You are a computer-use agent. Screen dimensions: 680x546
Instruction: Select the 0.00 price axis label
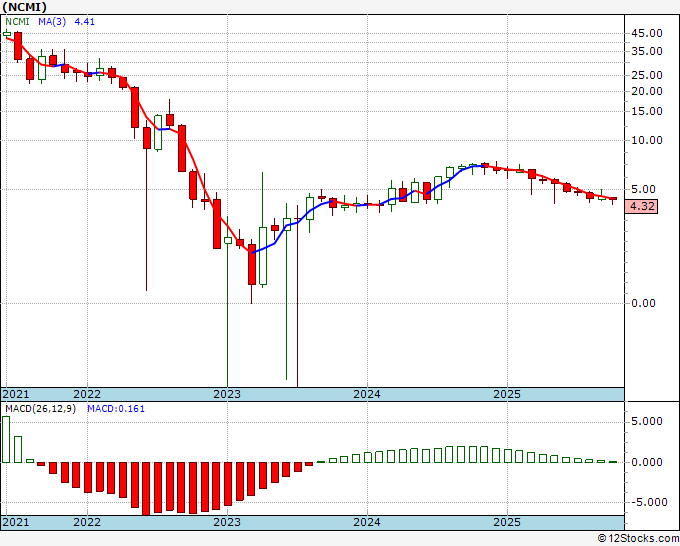pyautogui.click(x=643, y=303)
